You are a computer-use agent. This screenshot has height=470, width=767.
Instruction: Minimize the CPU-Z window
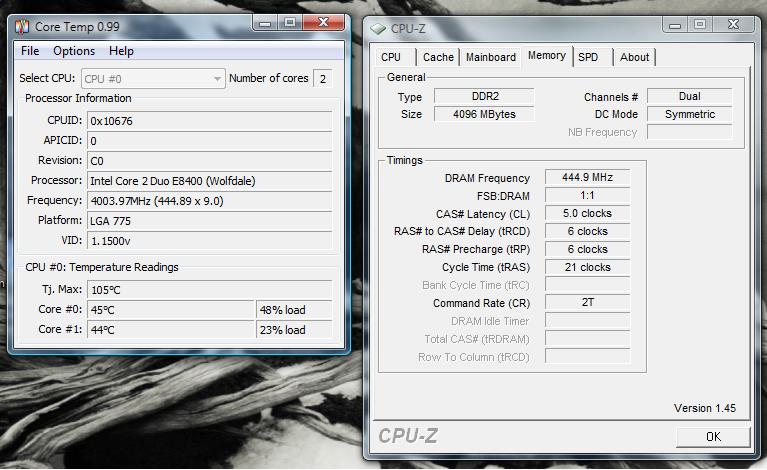coord(675,24)
